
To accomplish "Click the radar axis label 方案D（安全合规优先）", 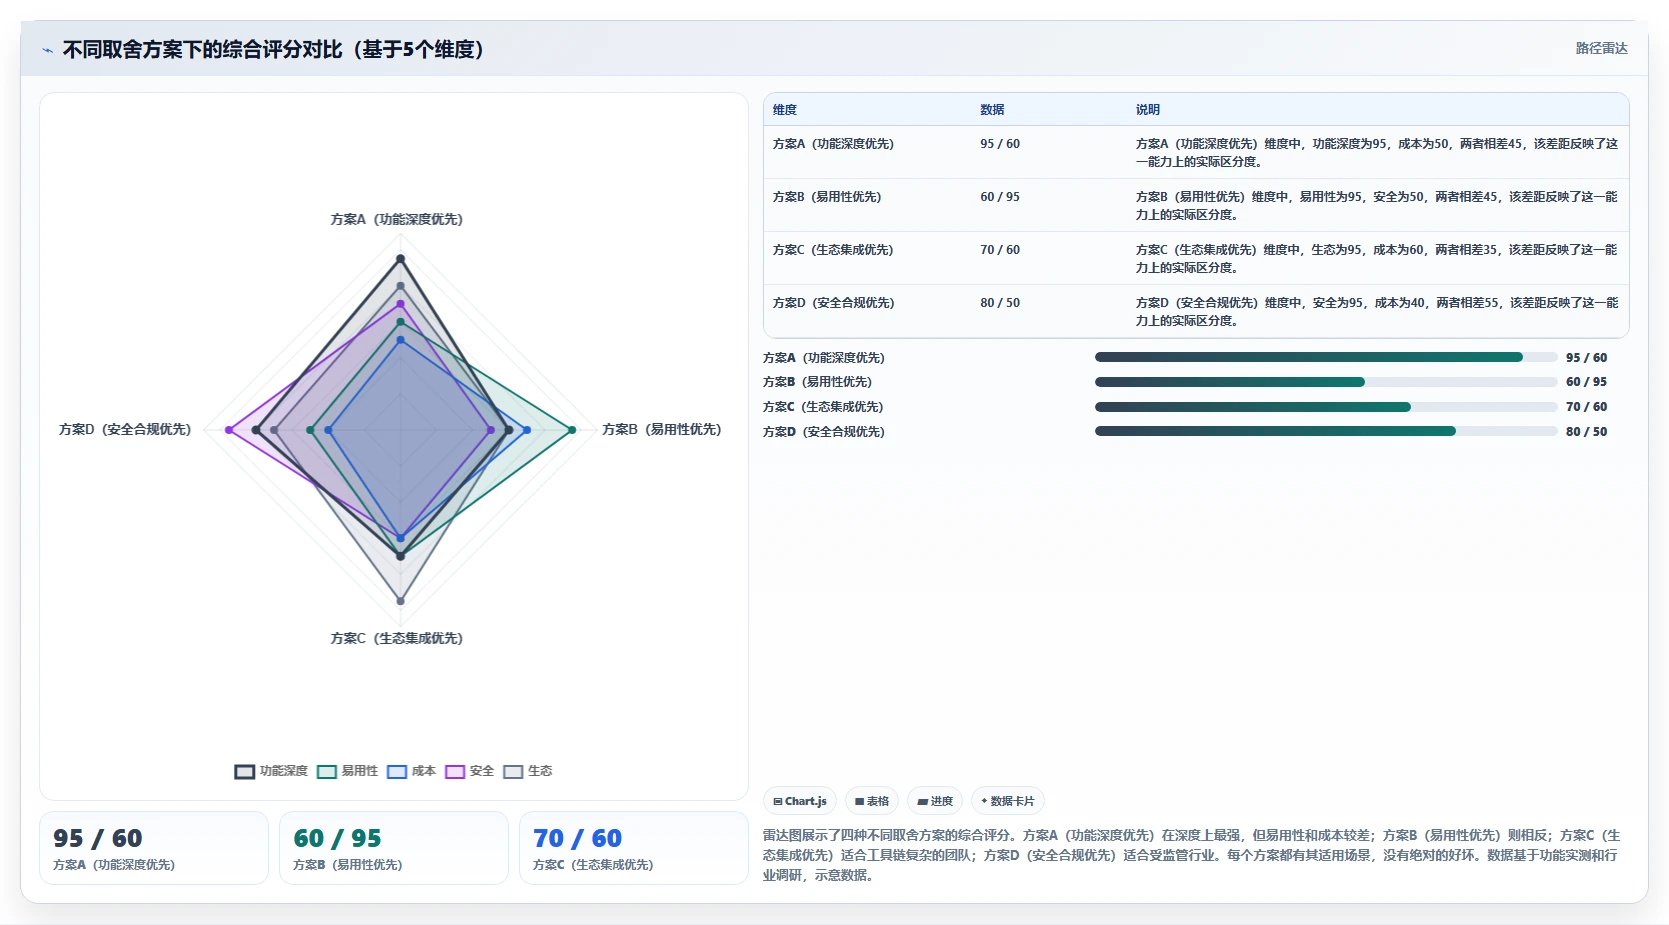I will (125, 429).
